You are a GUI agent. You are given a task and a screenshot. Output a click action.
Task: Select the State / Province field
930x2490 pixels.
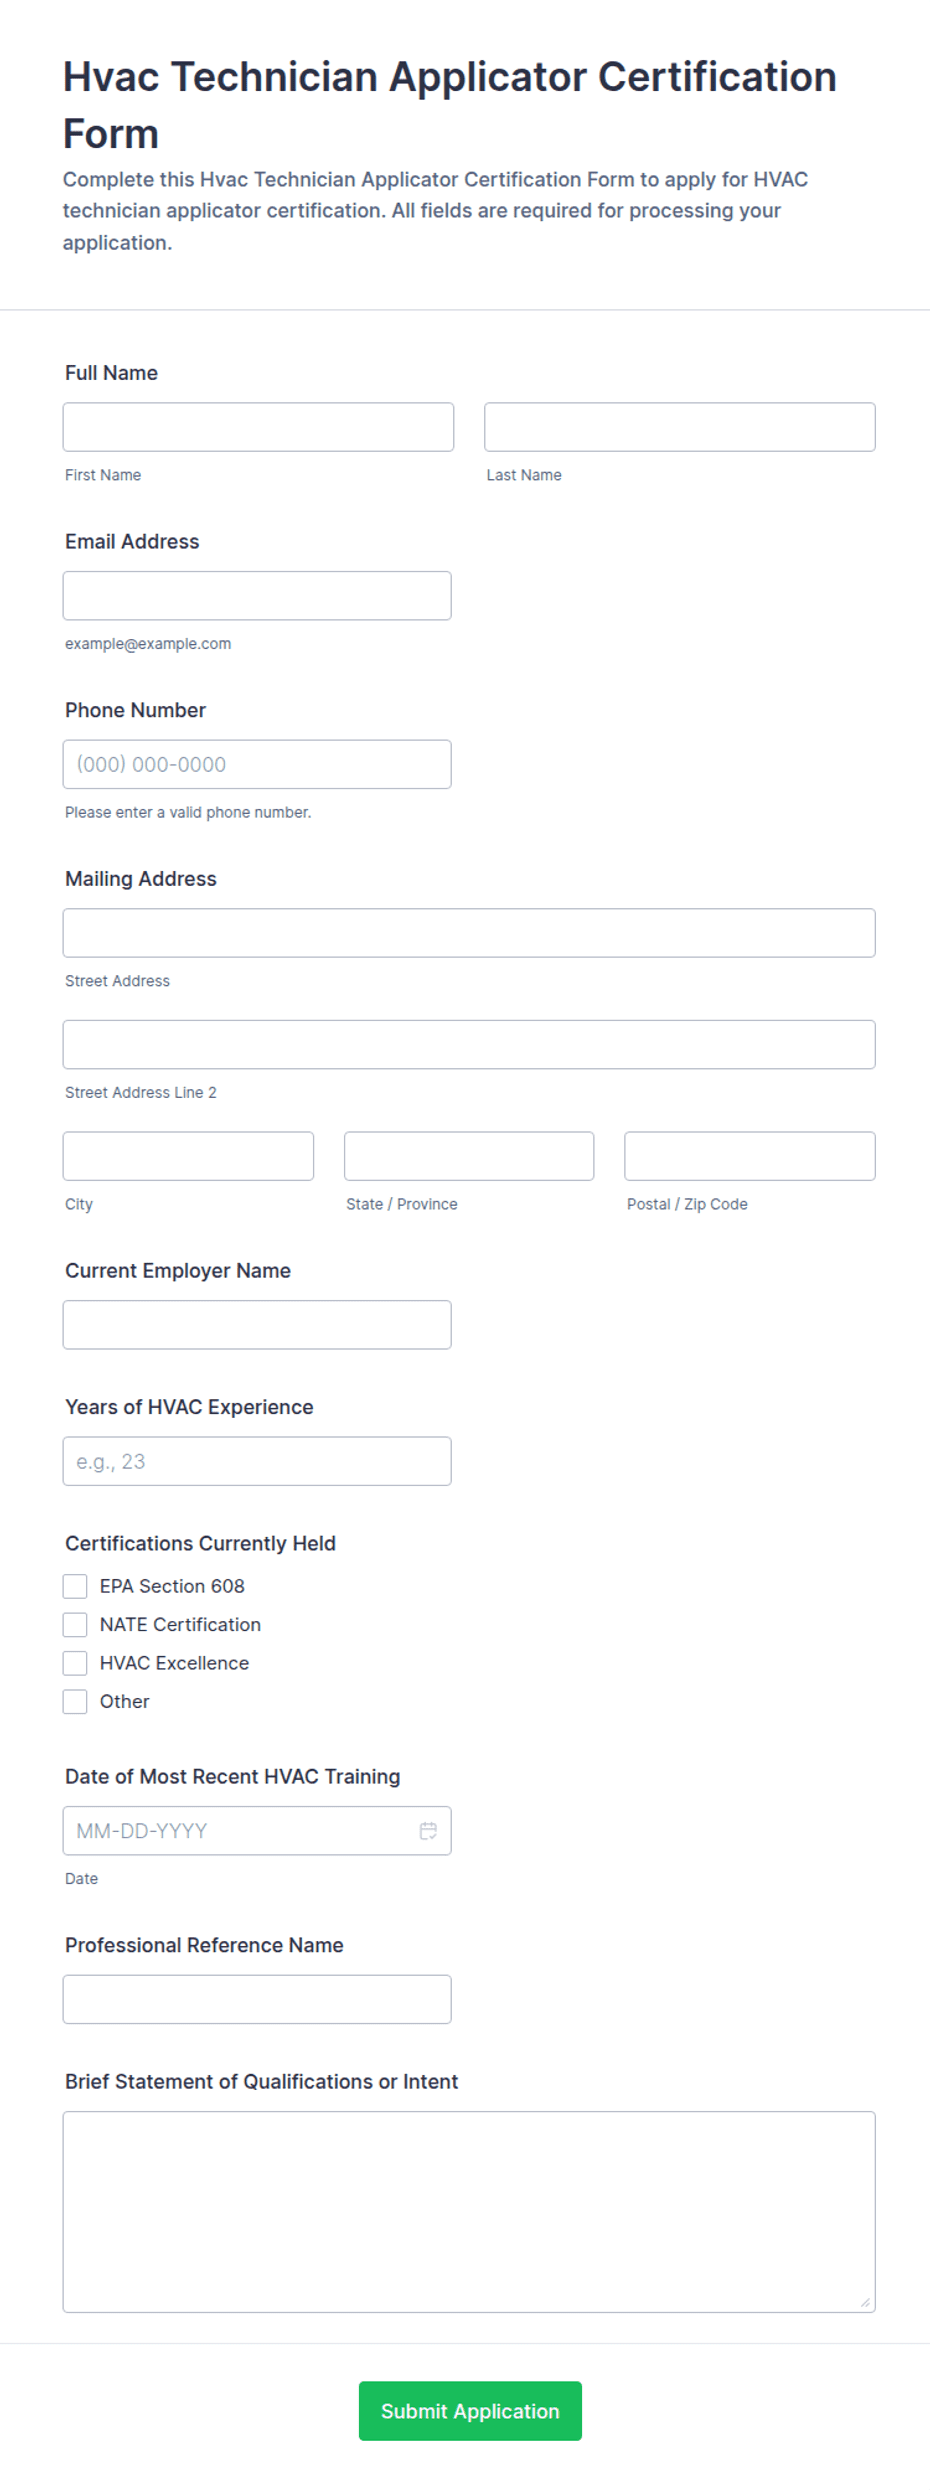tap(469, 1156)
